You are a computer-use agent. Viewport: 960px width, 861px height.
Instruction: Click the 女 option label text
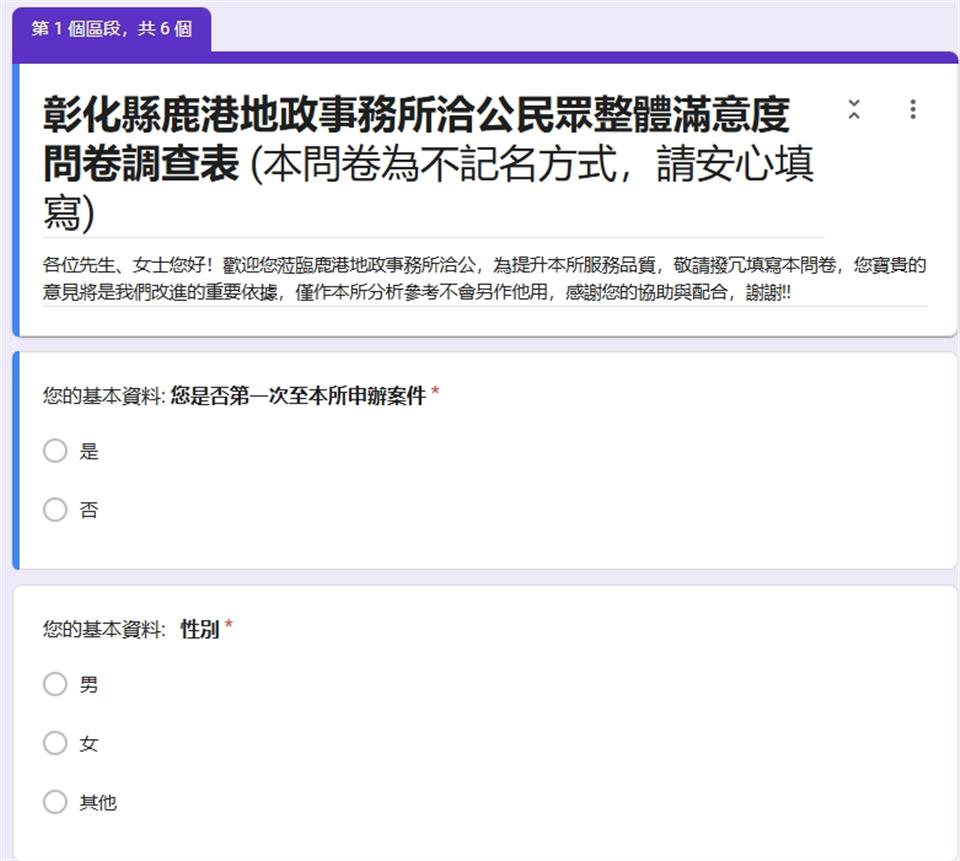[89, 743]
